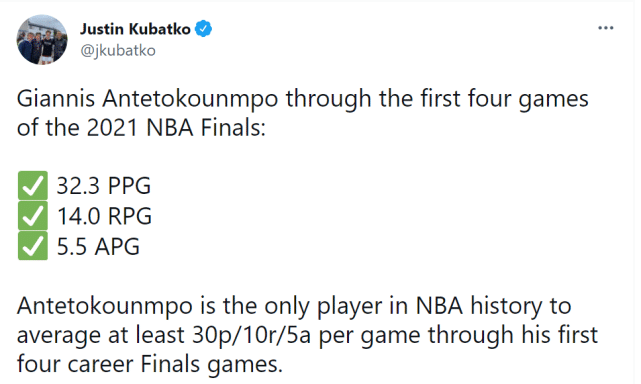Open the @jkubatko handle link
The height and width of the screenshot is (384, 641).
click(118, 51)
